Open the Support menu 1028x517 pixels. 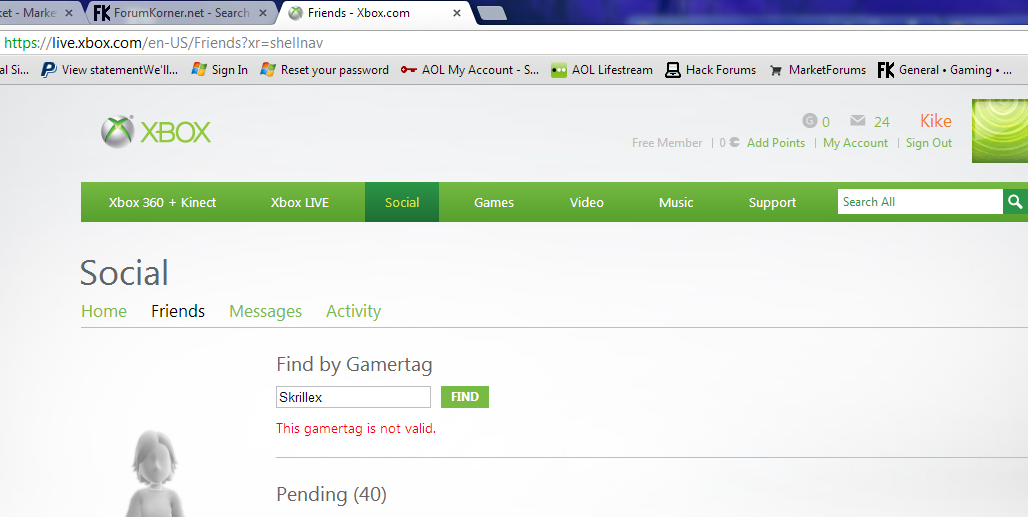[x=772, y=202]
